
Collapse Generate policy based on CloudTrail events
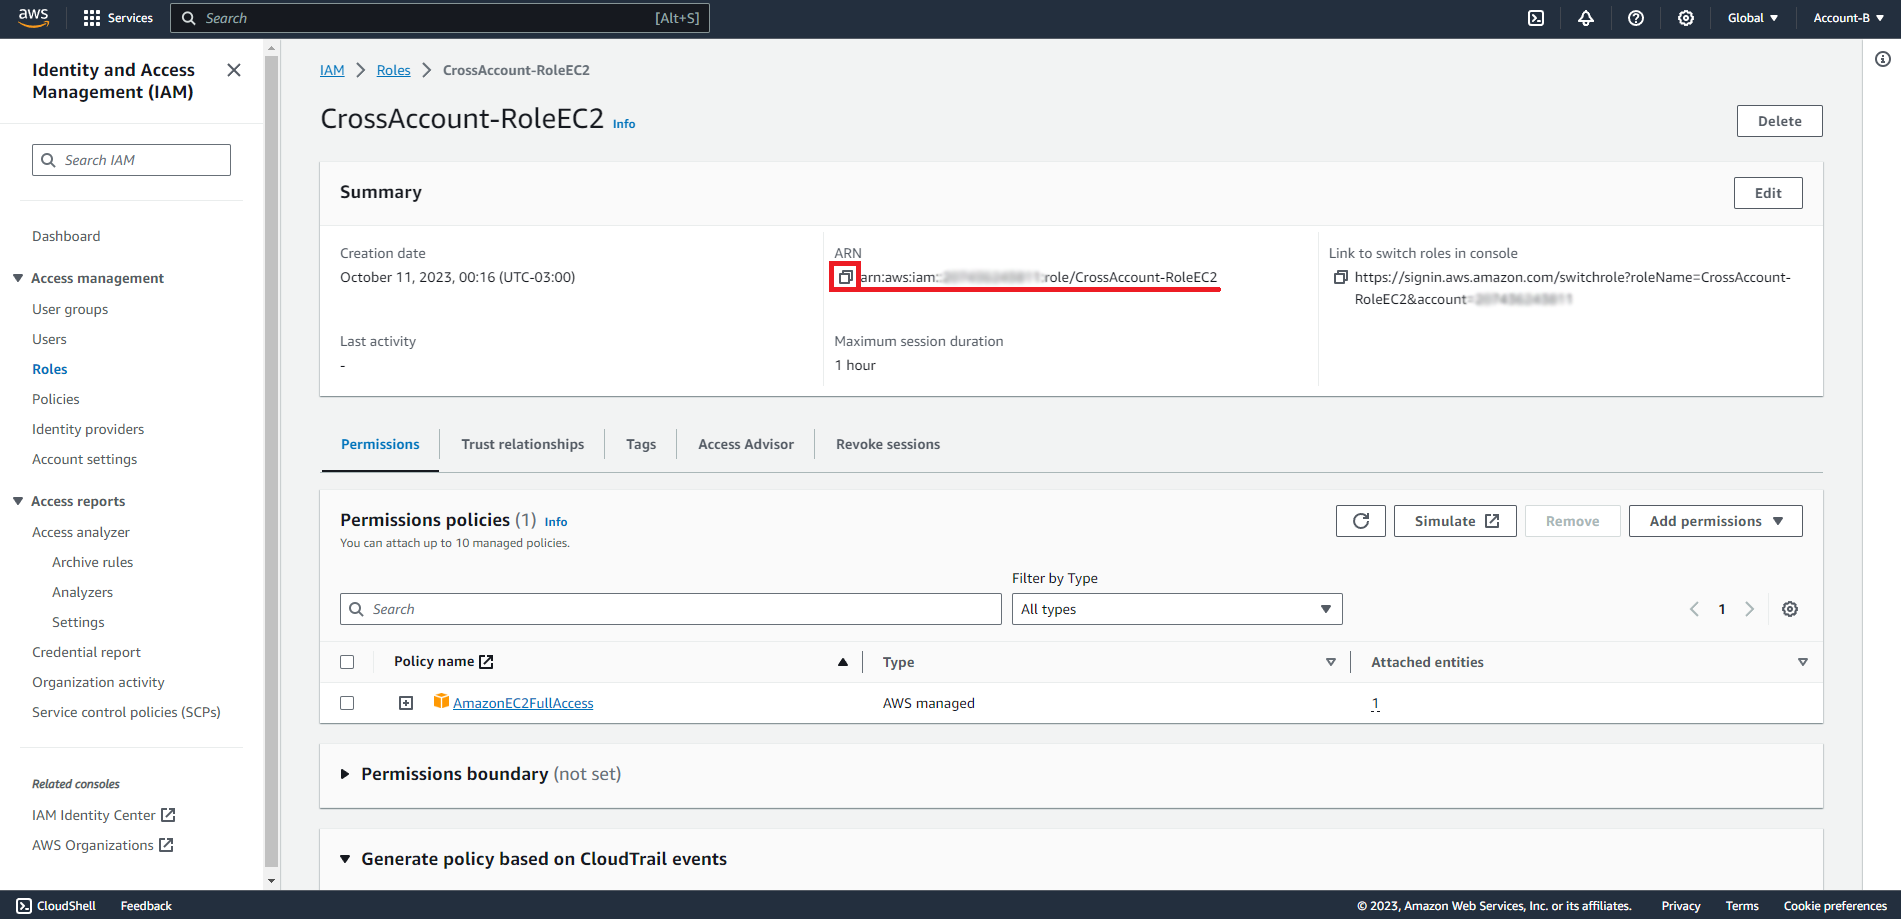click(x=345, y=859)
